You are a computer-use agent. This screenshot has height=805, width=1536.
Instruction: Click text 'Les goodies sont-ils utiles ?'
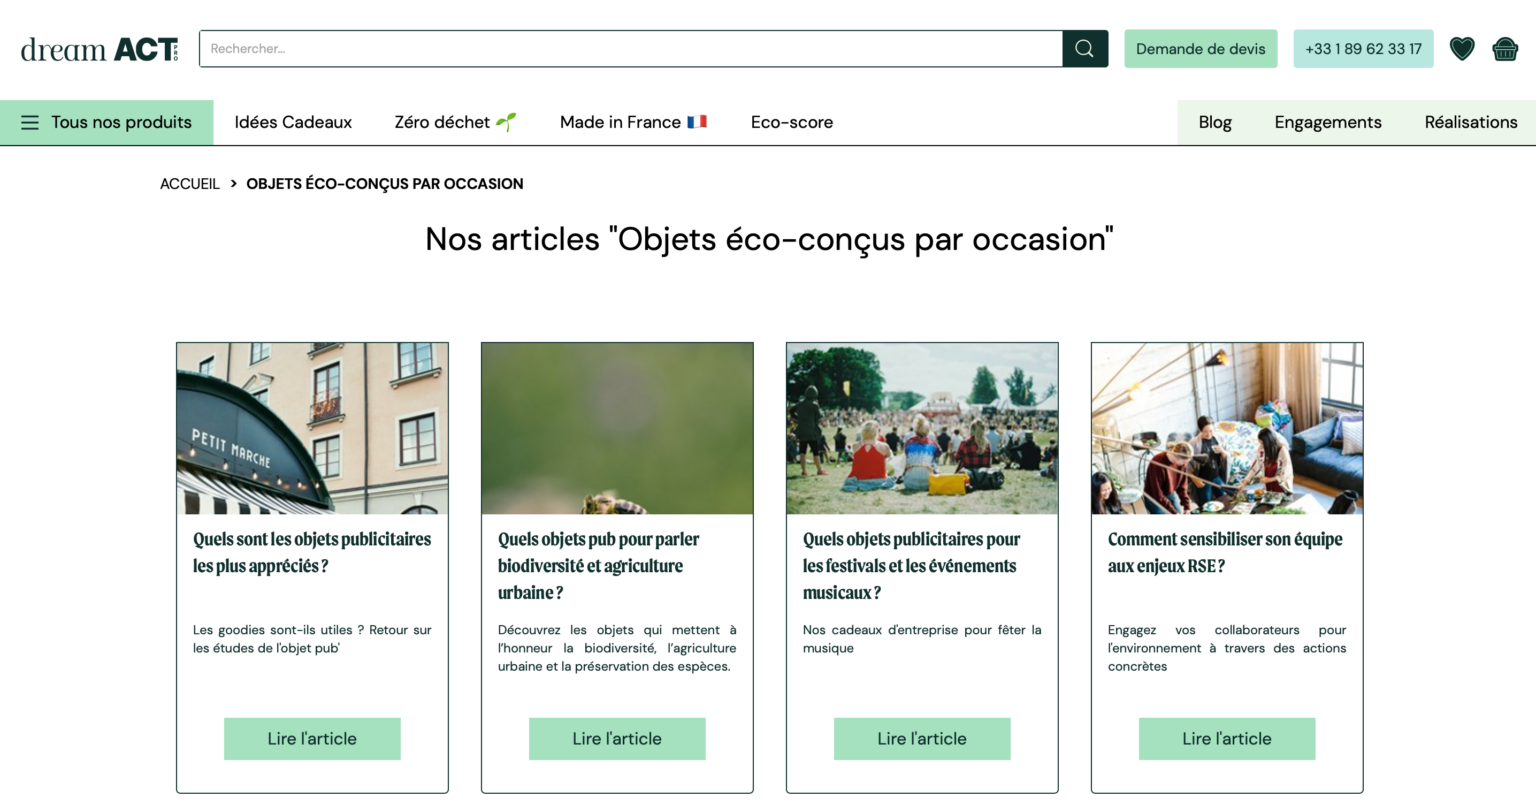(x=279, y=630)
